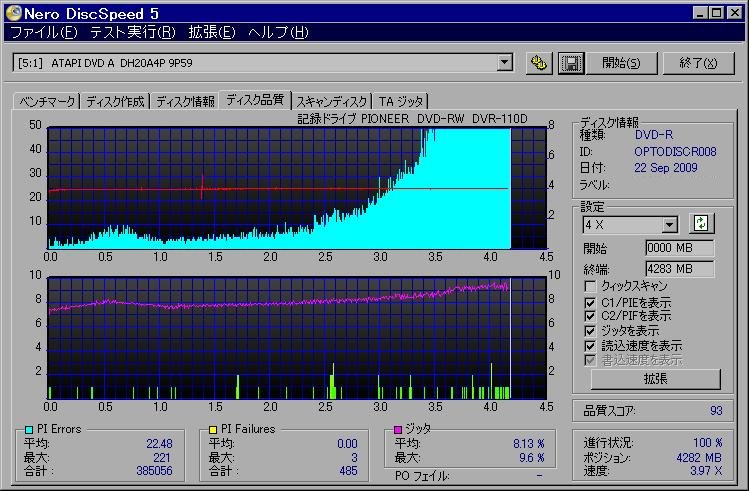Viewport: 749px width, 491px height.
Task: Toggle 読込速度を表示 checkbox
Action: tap(590, 345)
